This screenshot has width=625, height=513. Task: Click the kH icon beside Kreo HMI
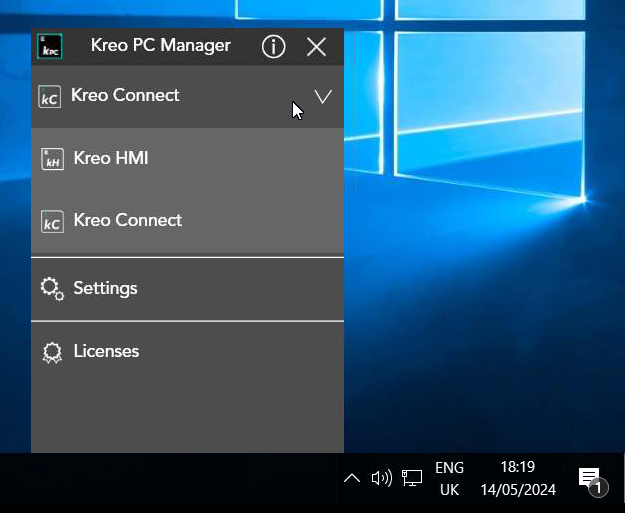[x=52, y=159]
